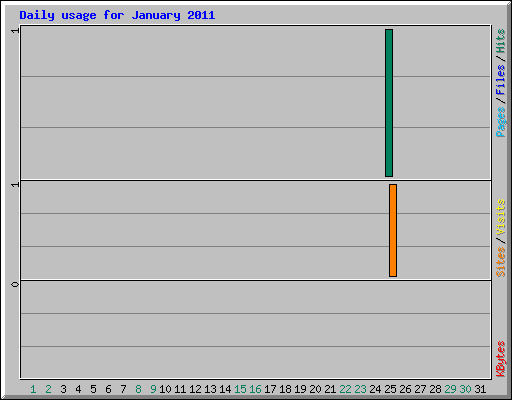This screenshot has width=512, height=400.
Task: Click day label '12' on the x-axis
Action: pyautogui.click(x=195, y=389)
